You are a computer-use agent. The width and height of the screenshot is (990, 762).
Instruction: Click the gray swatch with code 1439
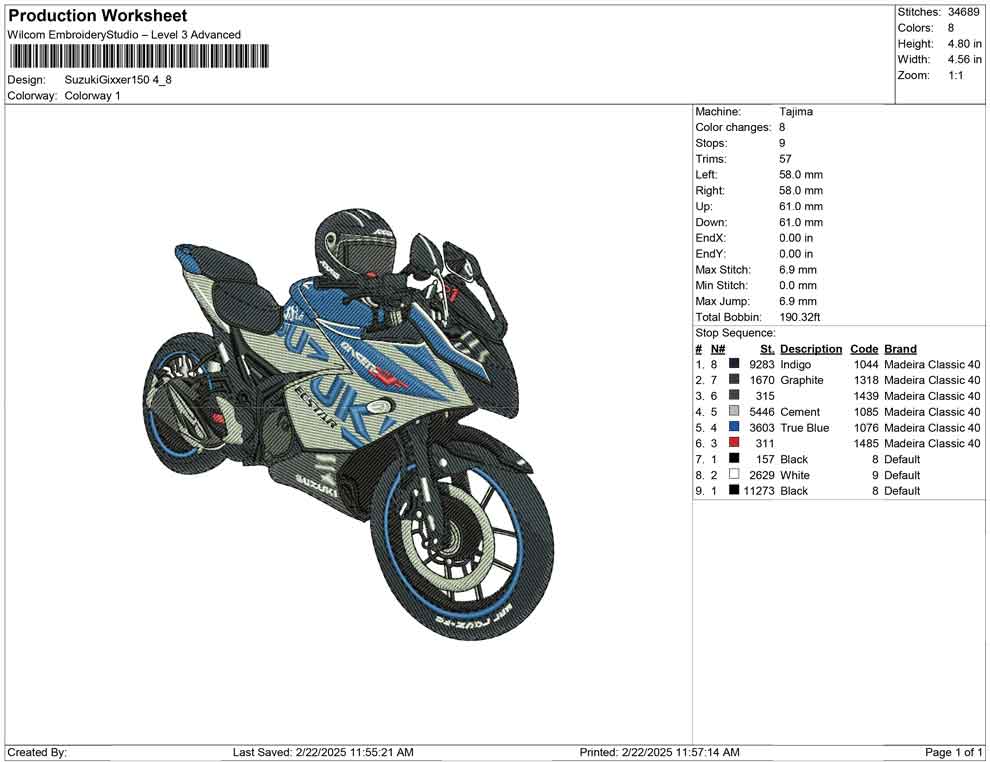734,395
